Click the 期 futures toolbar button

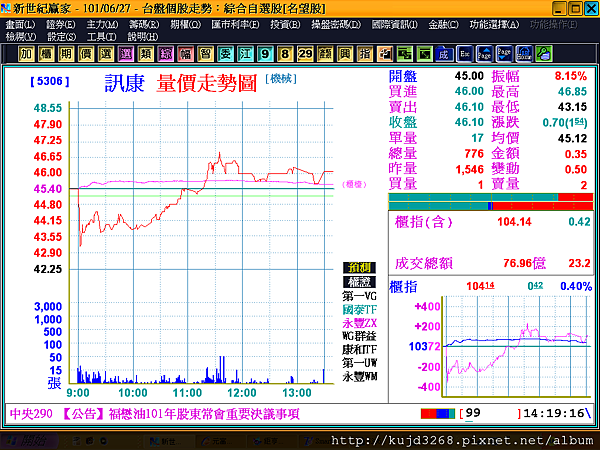(x=66, y=54)
